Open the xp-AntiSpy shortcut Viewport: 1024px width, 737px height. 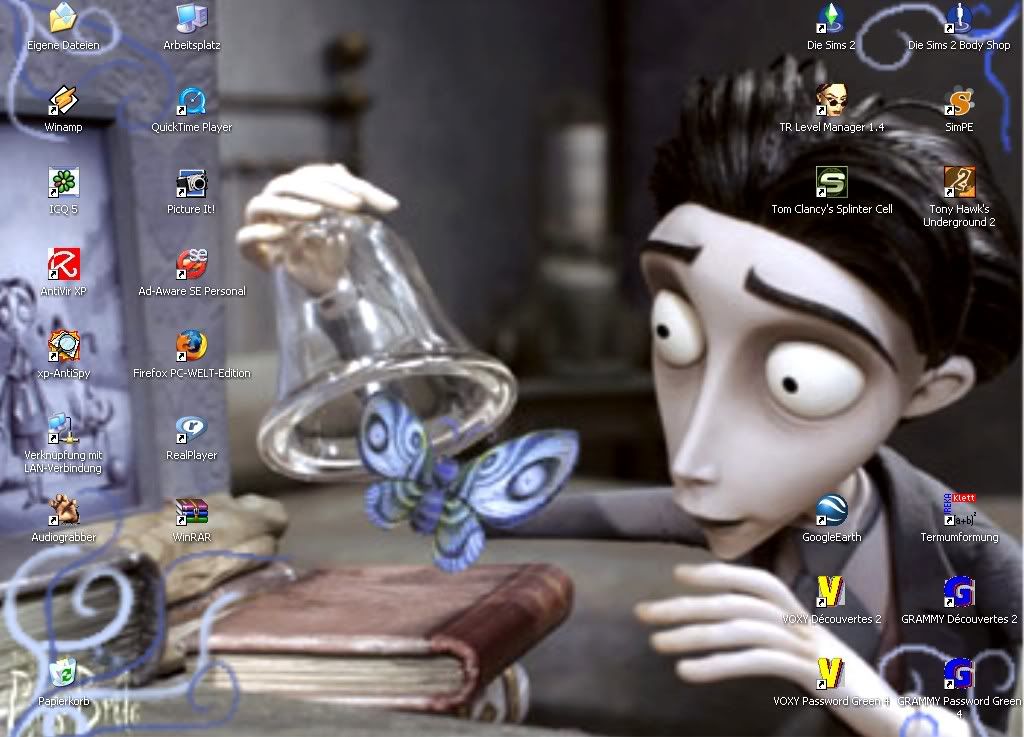[63, 346]
